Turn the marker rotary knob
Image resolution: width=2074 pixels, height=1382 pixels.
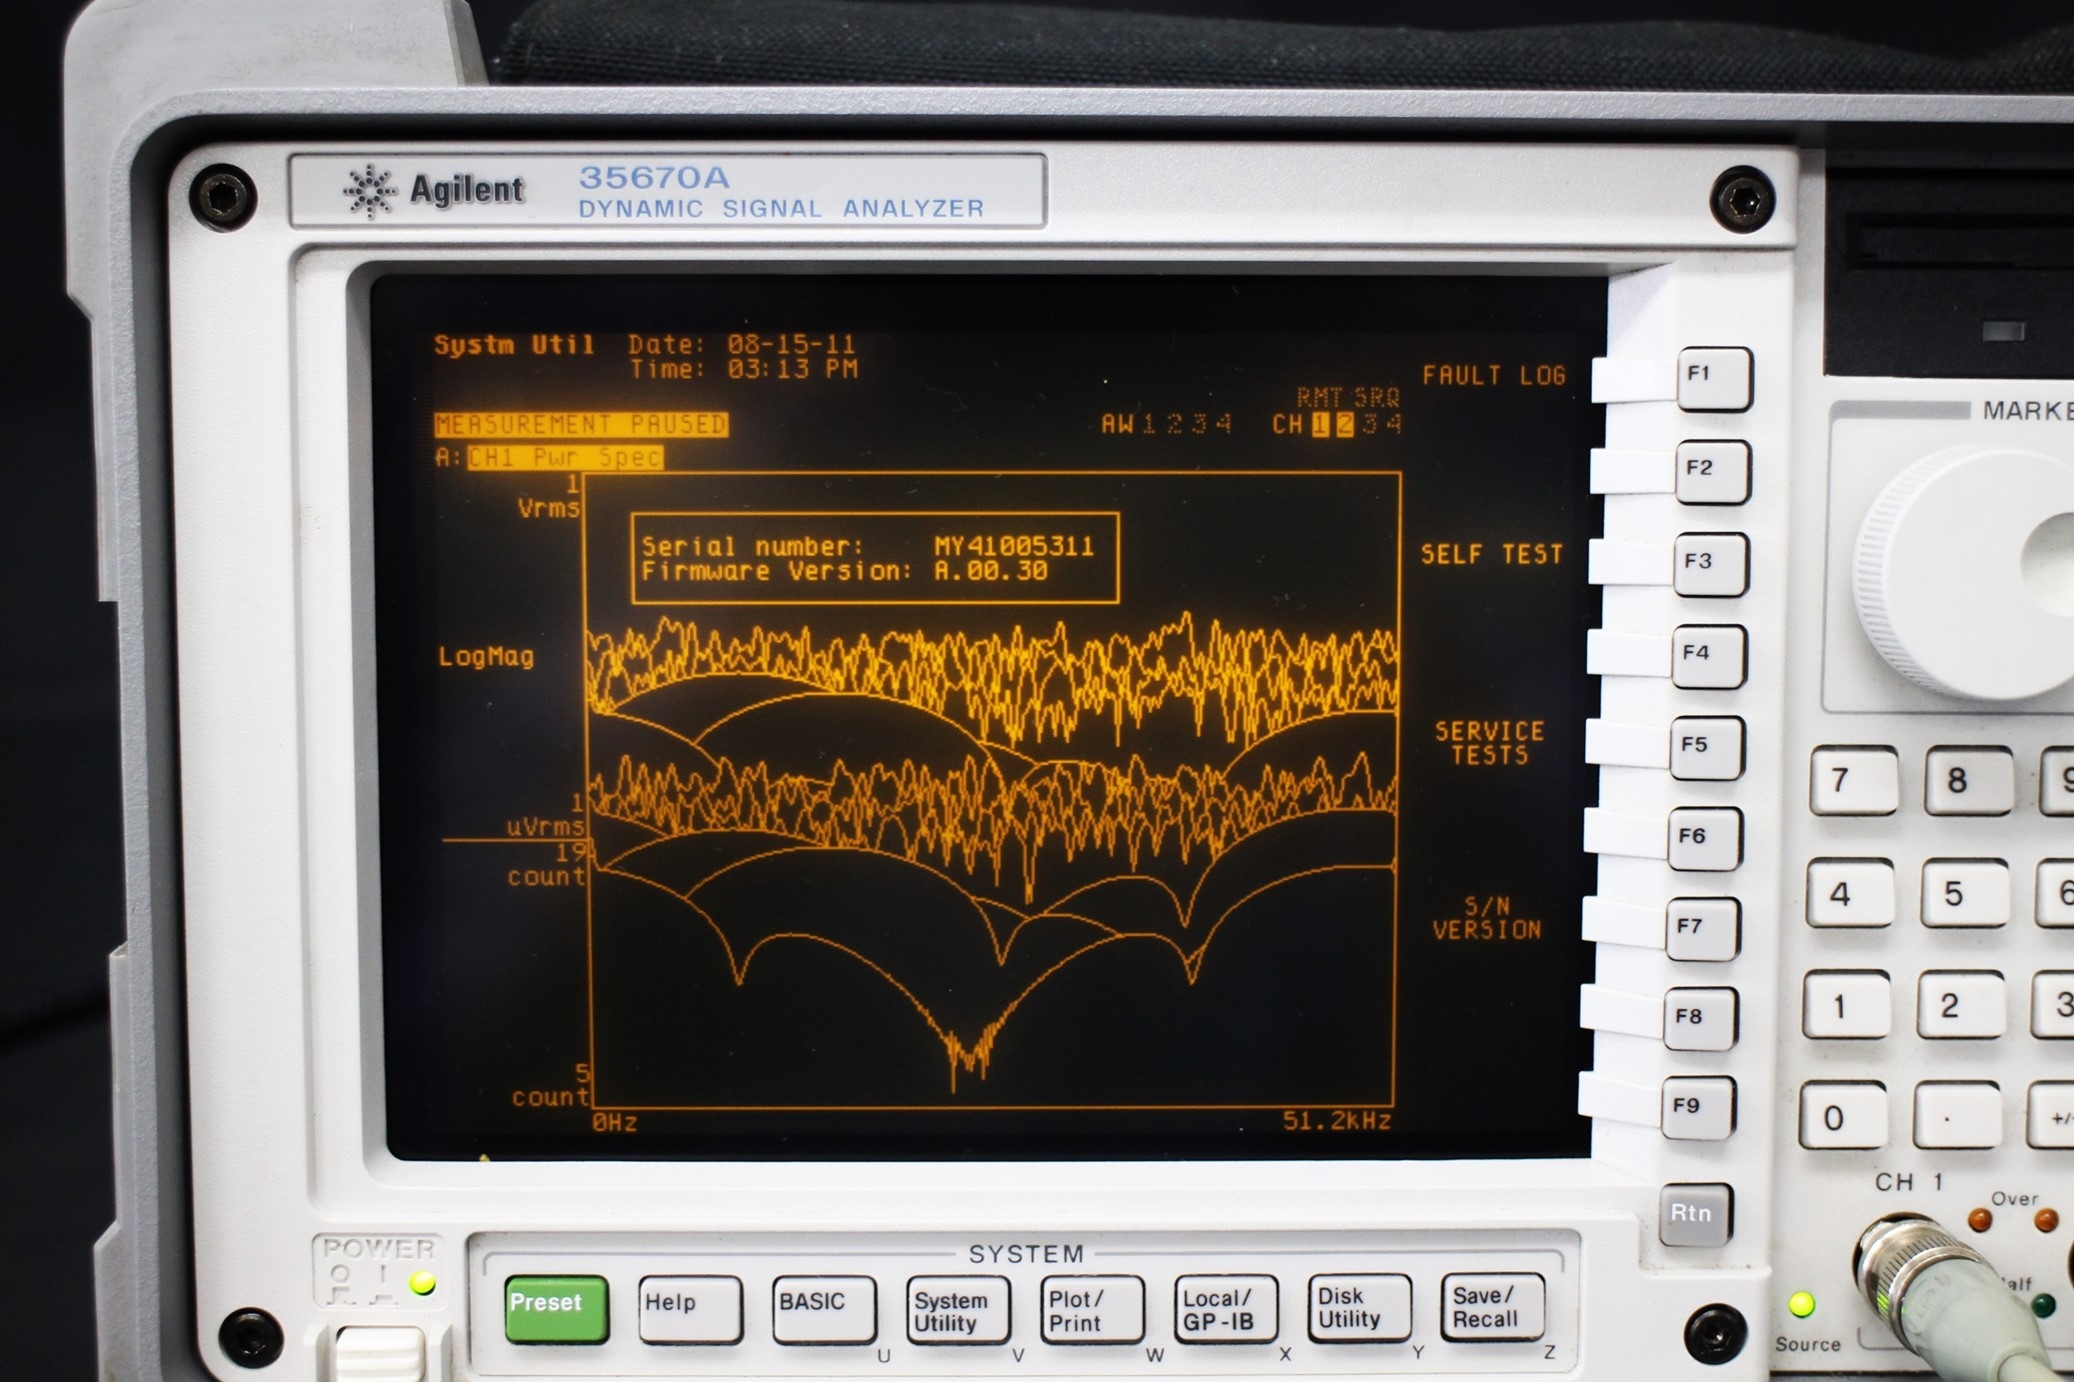pos(1965,572)
